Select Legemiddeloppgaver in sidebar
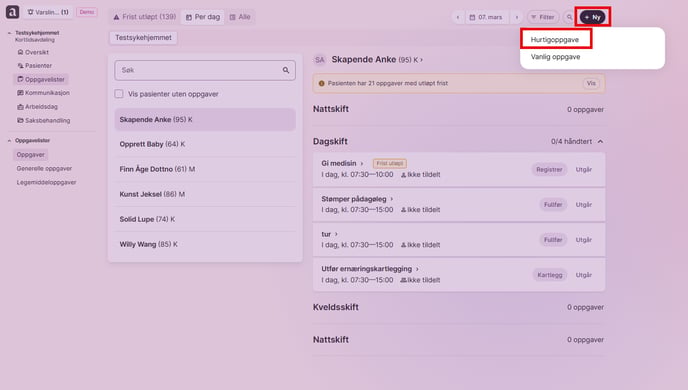The image size is (688, 390). click(x=47, y=182)
